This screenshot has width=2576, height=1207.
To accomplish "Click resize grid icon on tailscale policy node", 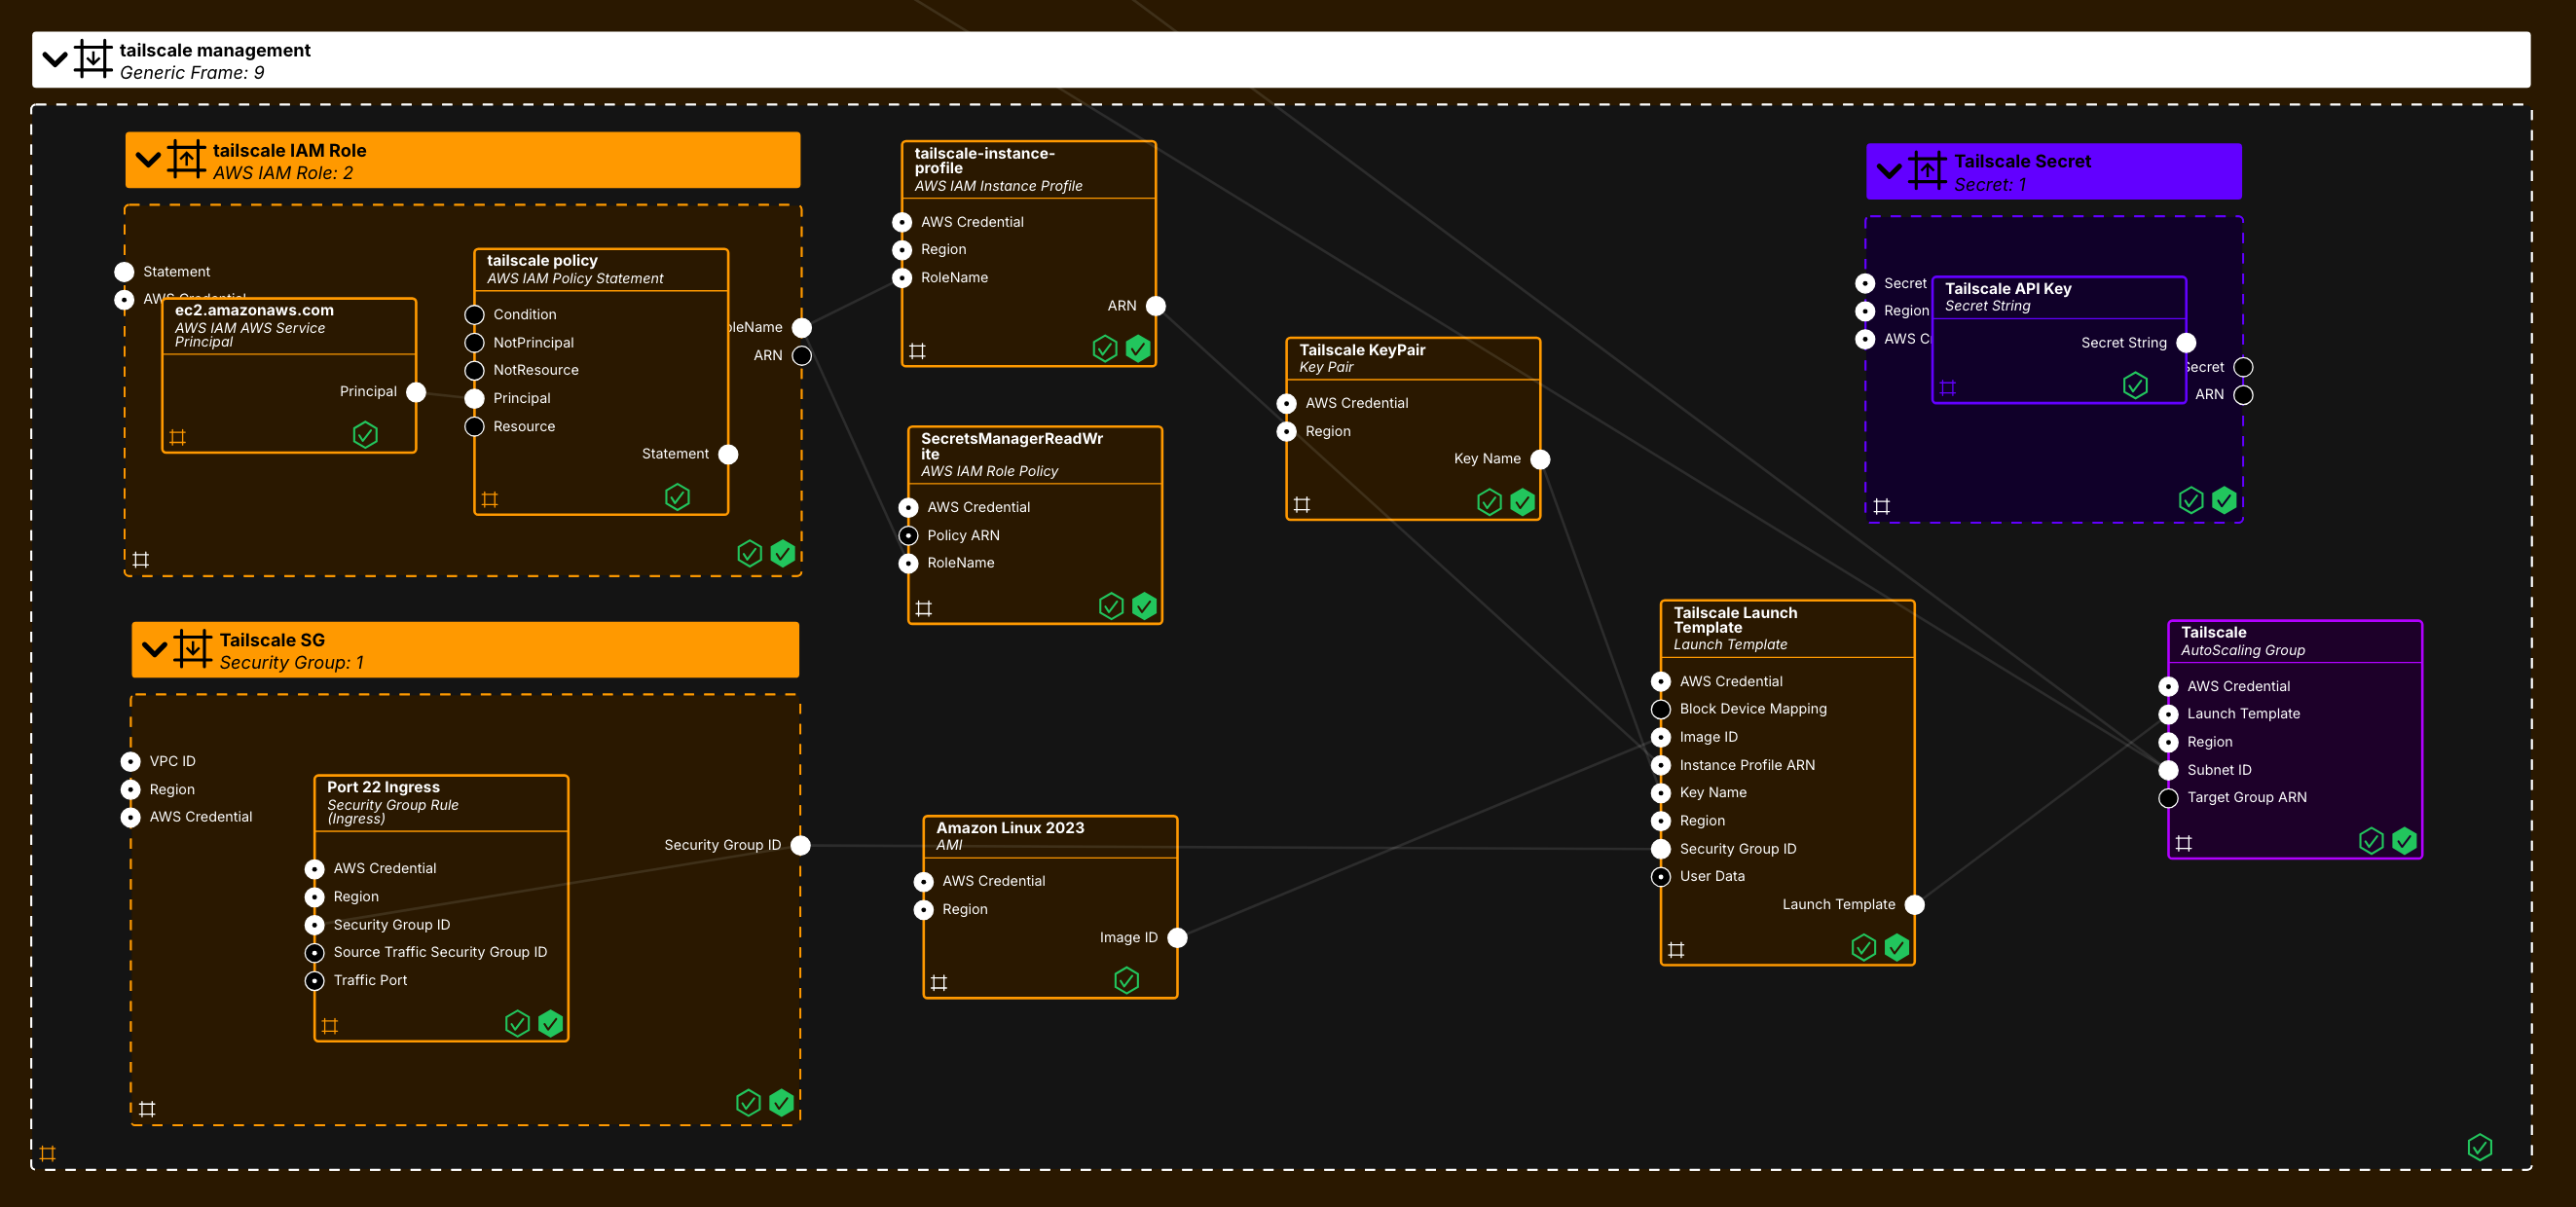I will tap(490, 499).
